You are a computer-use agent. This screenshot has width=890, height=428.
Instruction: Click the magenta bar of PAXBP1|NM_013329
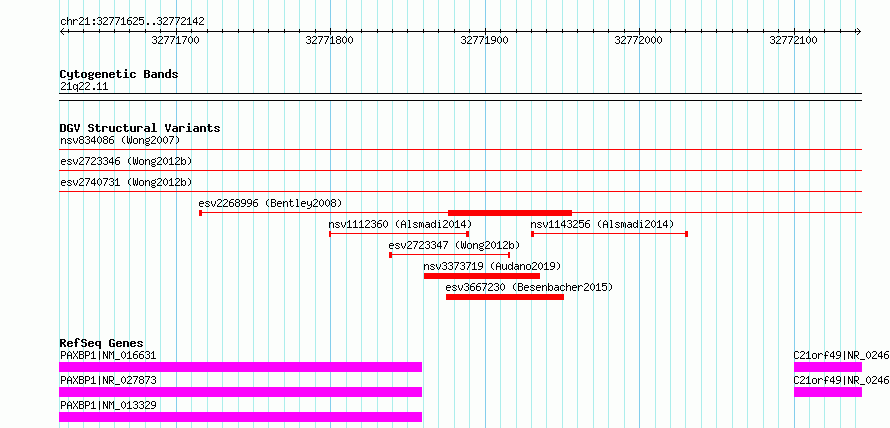pyautogui.click(x=241, y=417)
